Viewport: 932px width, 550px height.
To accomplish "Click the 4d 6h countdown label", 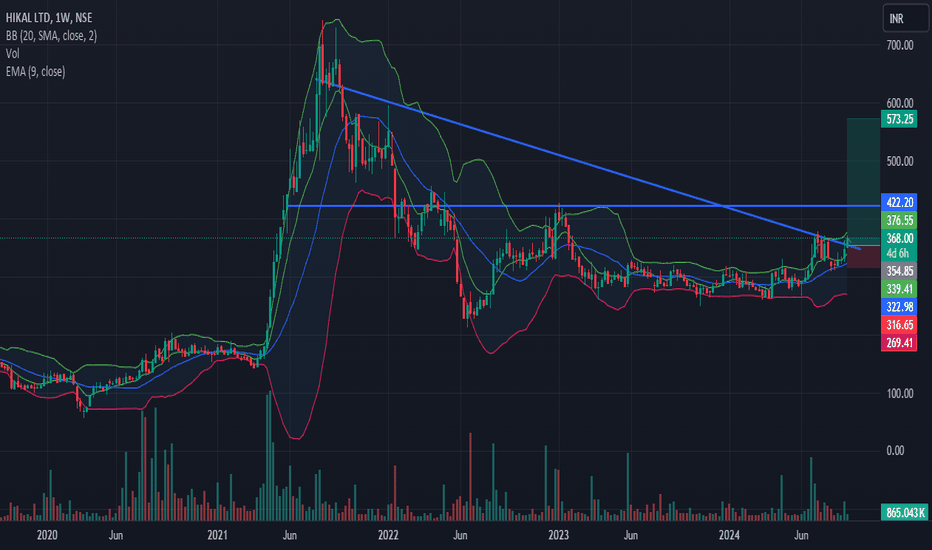I will click(898, 253).
